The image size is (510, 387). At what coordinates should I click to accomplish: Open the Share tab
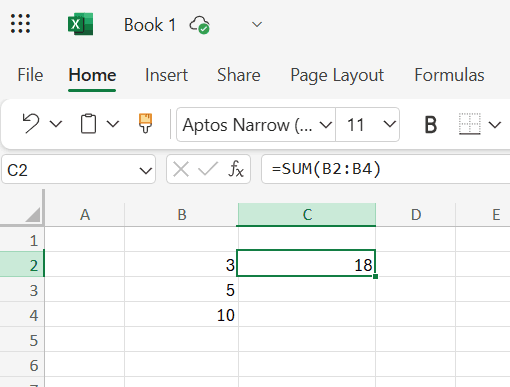(x=239, y=75)
